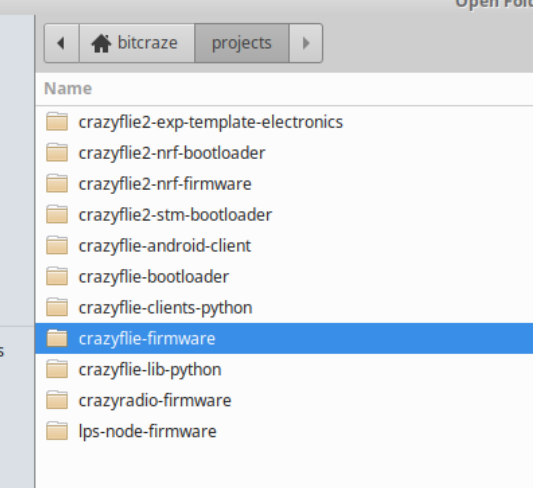Select crazyflie2-nrf-bootloader folder name

pyautogui.click(x=172, y=153)
